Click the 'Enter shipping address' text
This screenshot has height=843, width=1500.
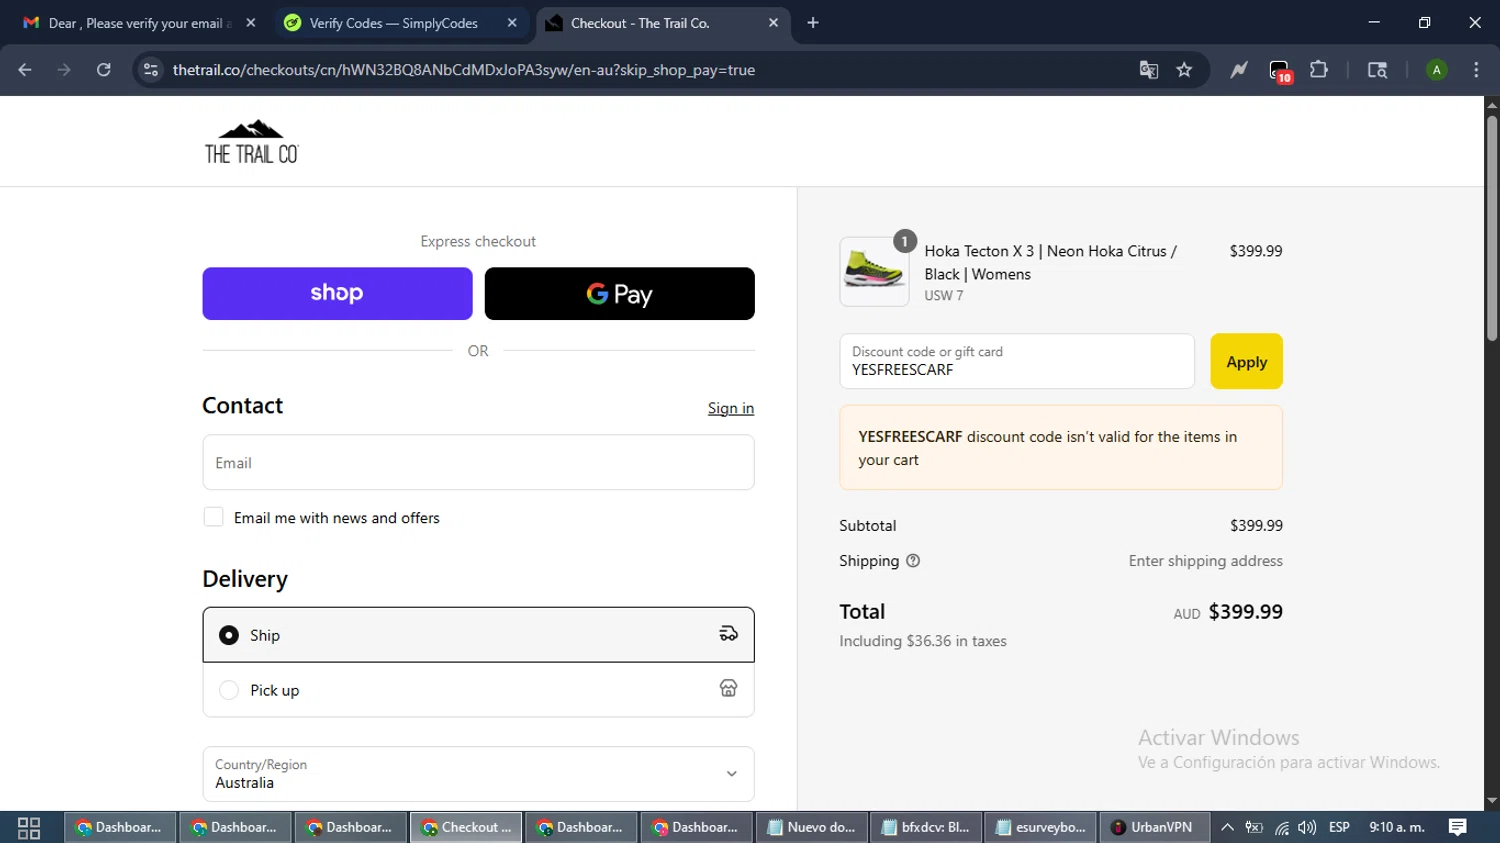point(1205,561)
